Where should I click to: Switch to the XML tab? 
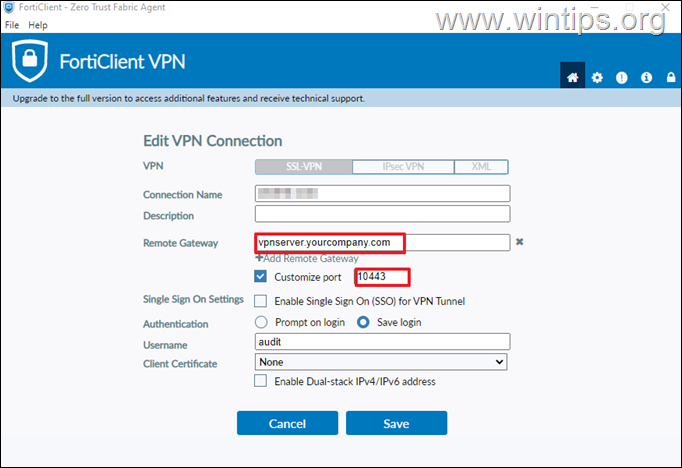[x=481, y=167]
